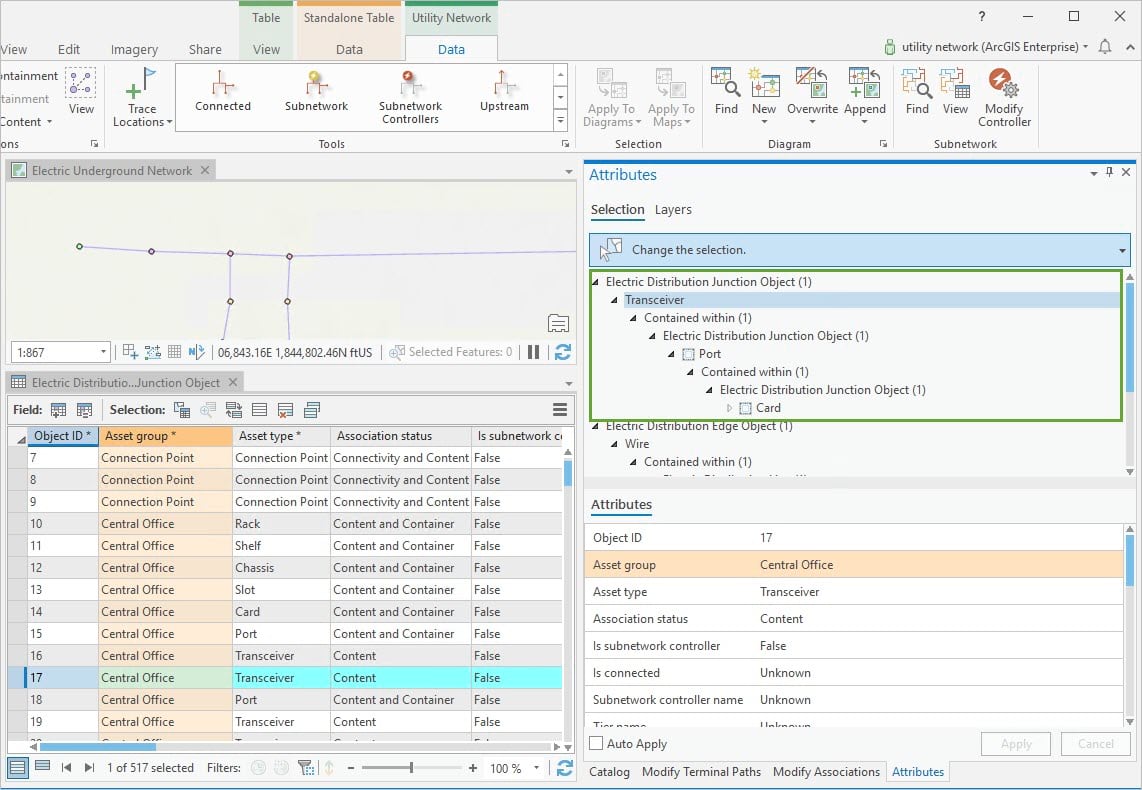Click Find in the Subnetwork group
Screen dimensions: 1142x790
click(x=917, y=92)
